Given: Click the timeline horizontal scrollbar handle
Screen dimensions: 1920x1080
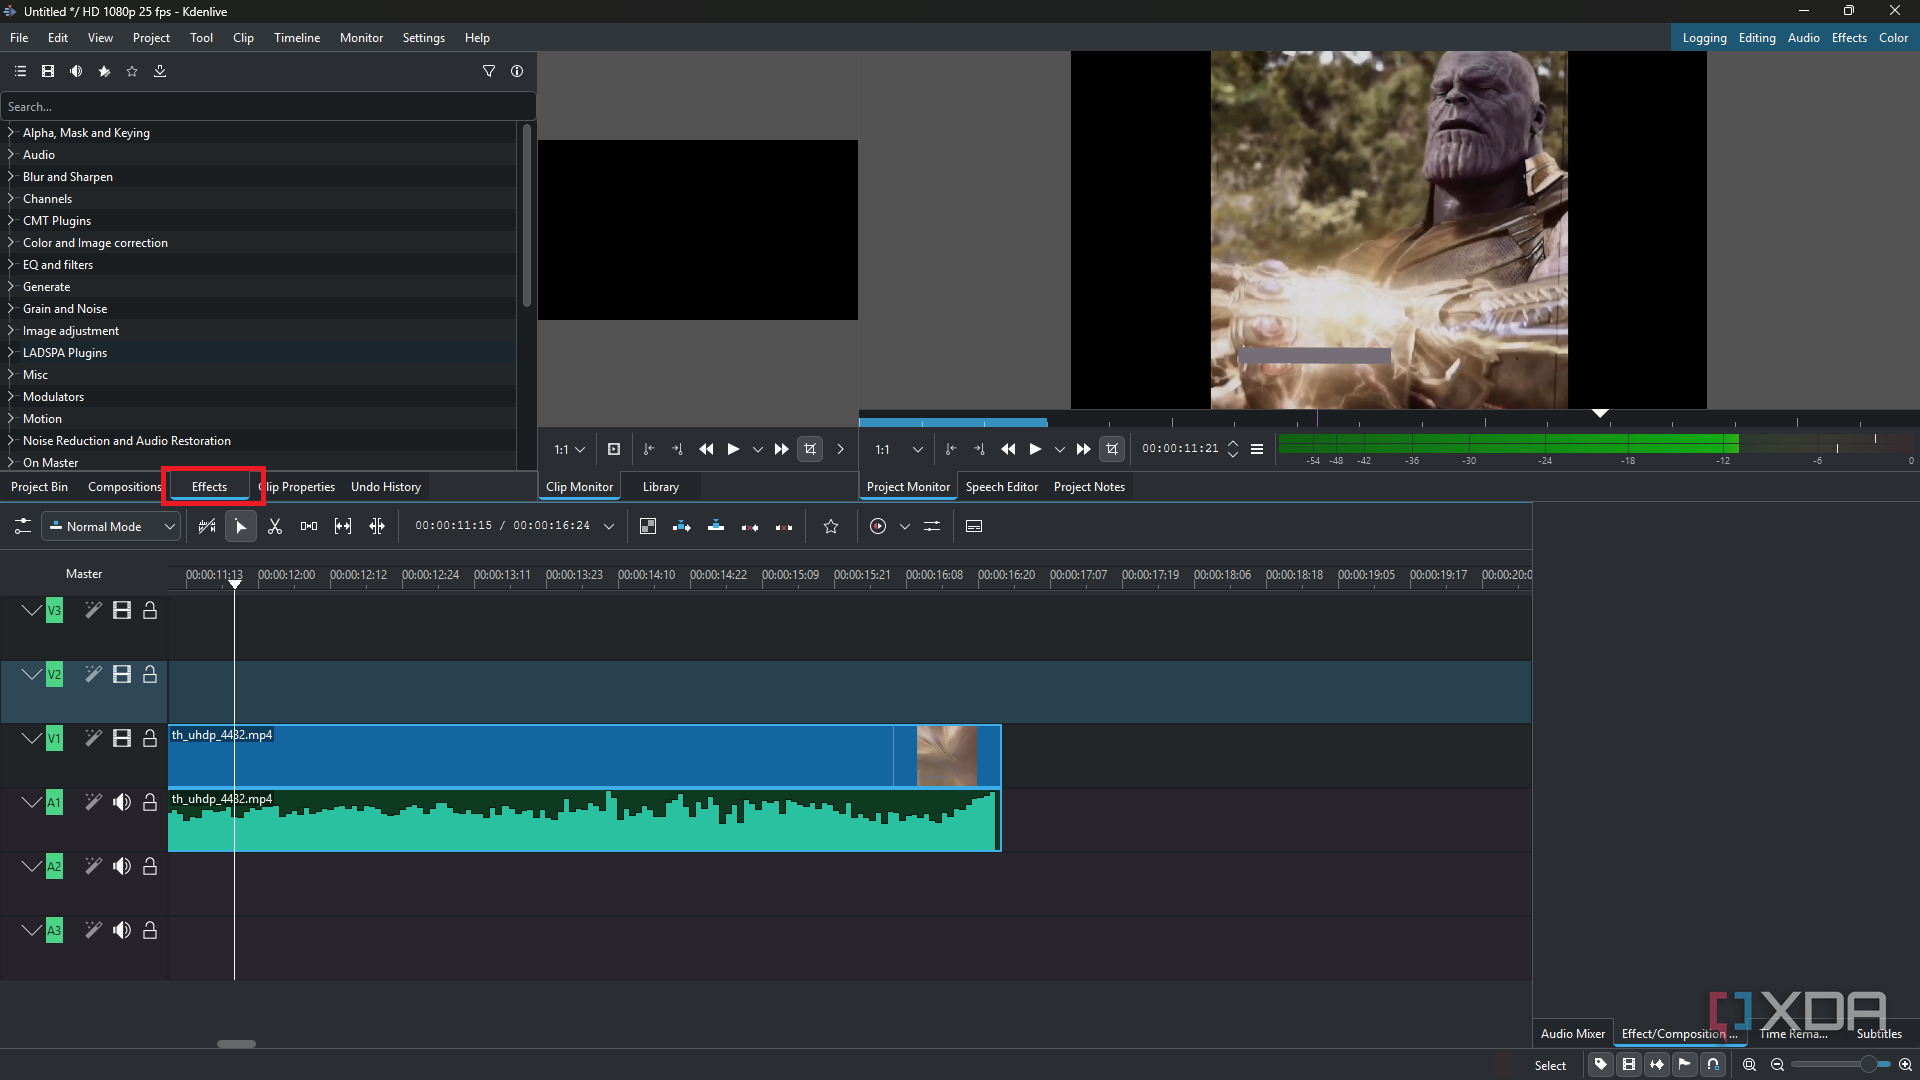Looking at the screenshot, I should (237, 1044).
